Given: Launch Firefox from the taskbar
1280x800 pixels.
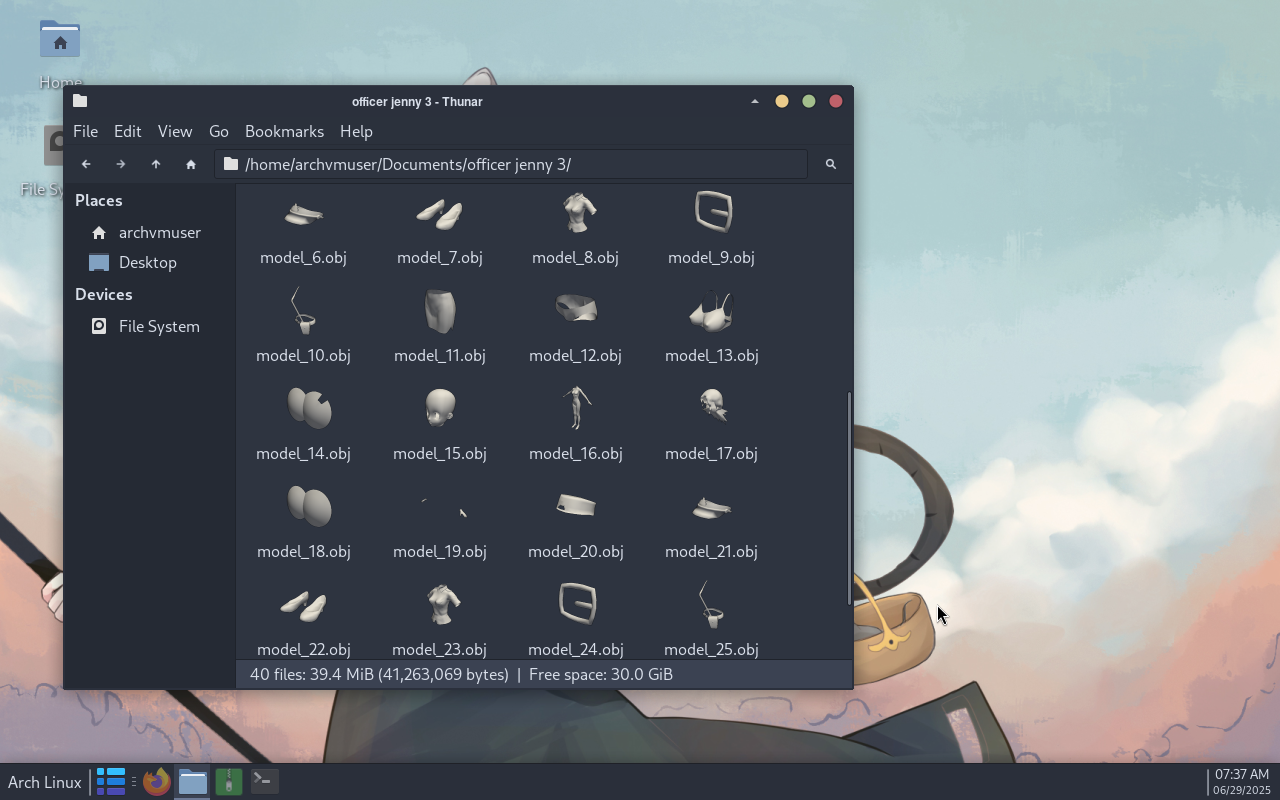Looking at the screenshot, I should click(156, 781).
